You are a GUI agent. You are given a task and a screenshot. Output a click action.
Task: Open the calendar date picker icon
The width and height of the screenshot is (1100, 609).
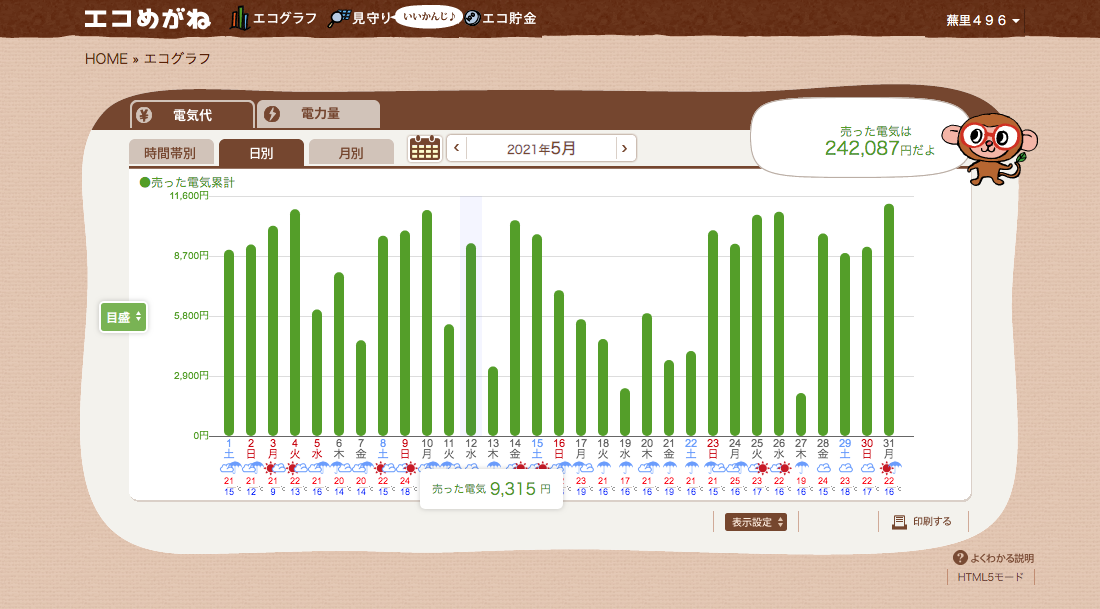tap(425, 149)
